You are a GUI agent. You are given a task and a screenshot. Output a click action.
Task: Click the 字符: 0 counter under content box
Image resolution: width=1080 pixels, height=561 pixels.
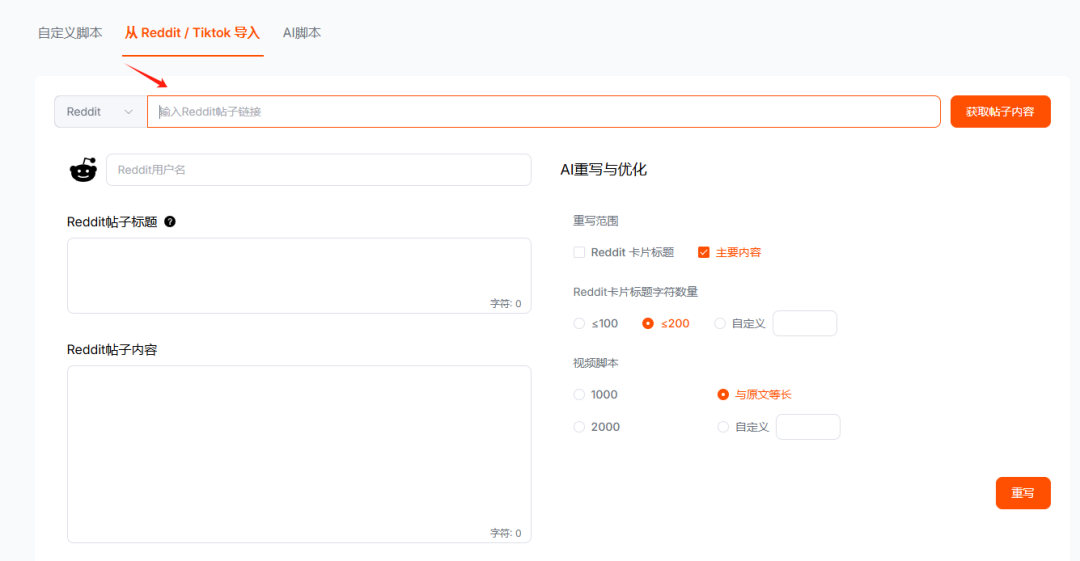point(506,533)
